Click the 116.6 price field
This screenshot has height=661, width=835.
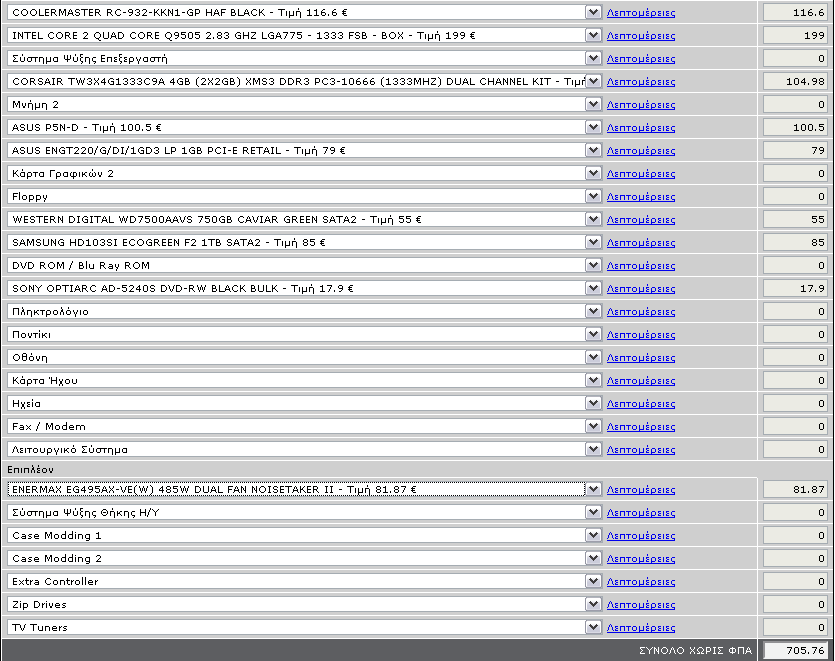(796, 12)
